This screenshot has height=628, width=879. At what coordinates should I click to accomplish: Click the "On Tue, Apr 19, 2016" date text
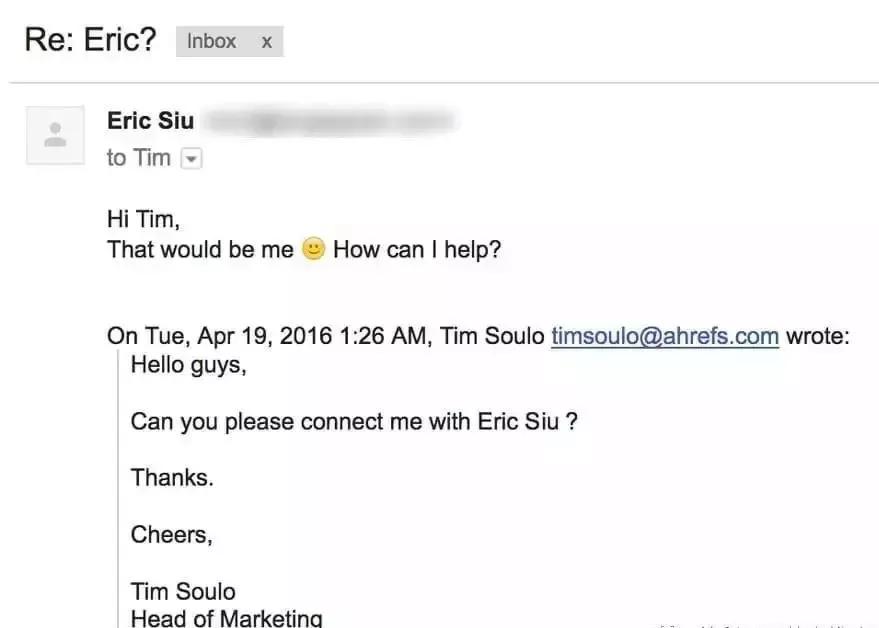(x=230, y=336)
